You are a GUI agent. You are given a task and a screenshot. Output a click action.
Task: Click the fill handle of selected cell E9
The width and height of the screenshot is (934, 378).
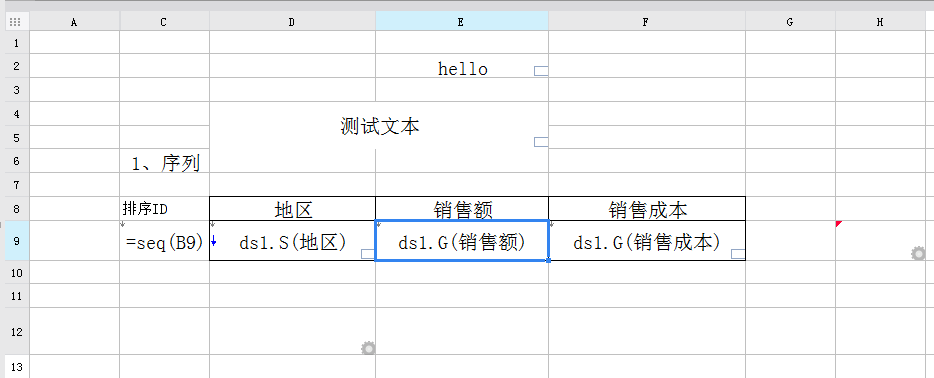click(x=548, y=260)
